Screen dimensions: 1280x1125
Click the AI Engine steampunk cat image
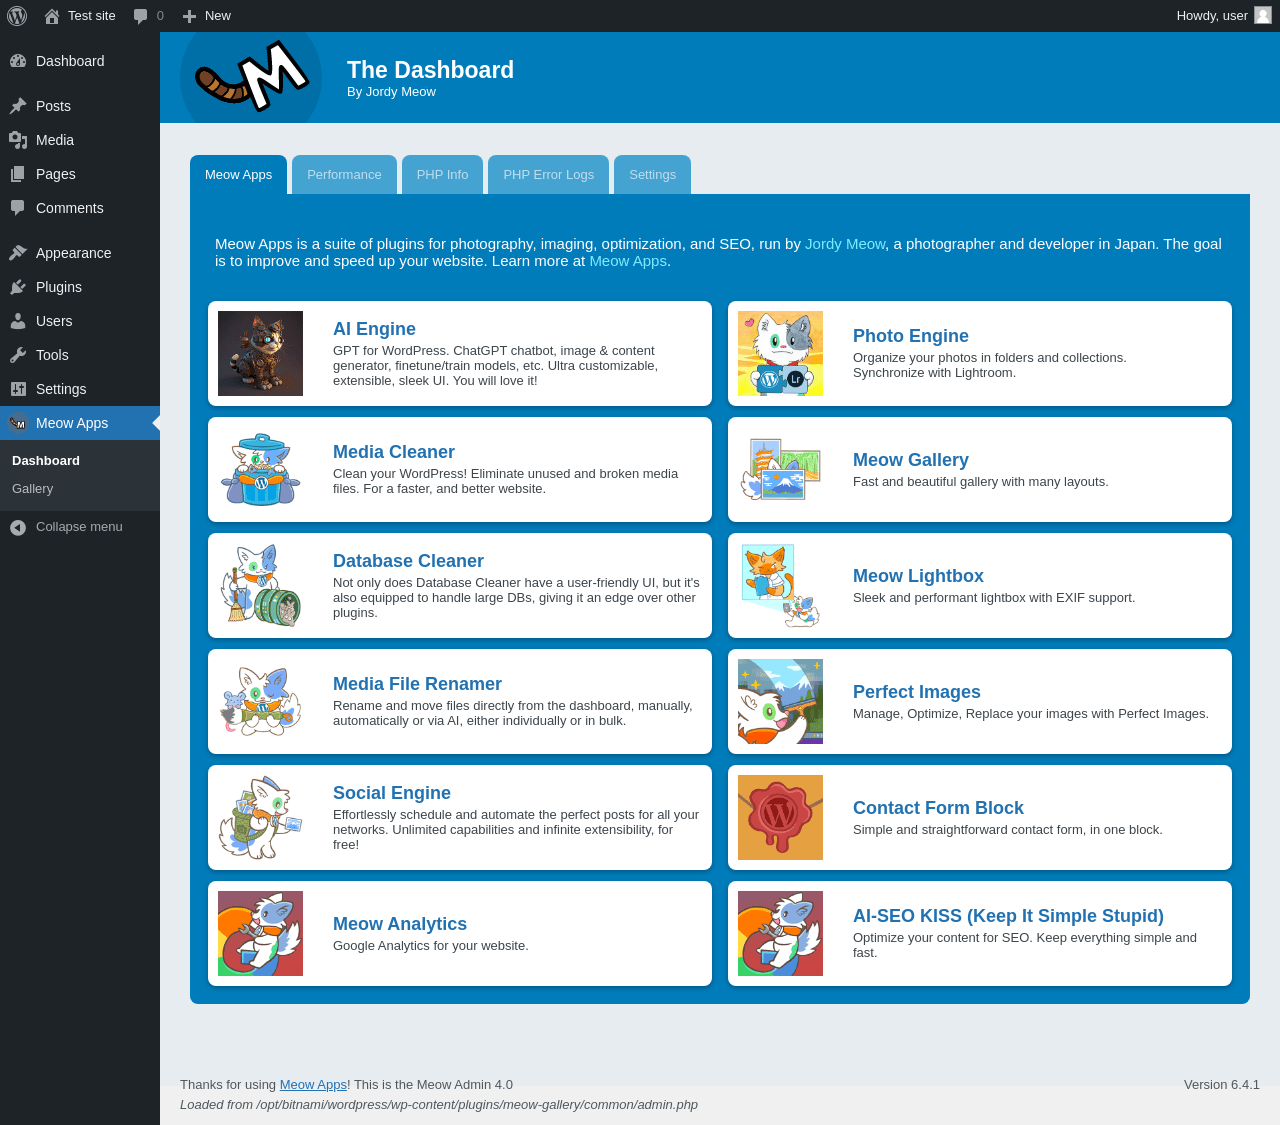pos(260,353)
